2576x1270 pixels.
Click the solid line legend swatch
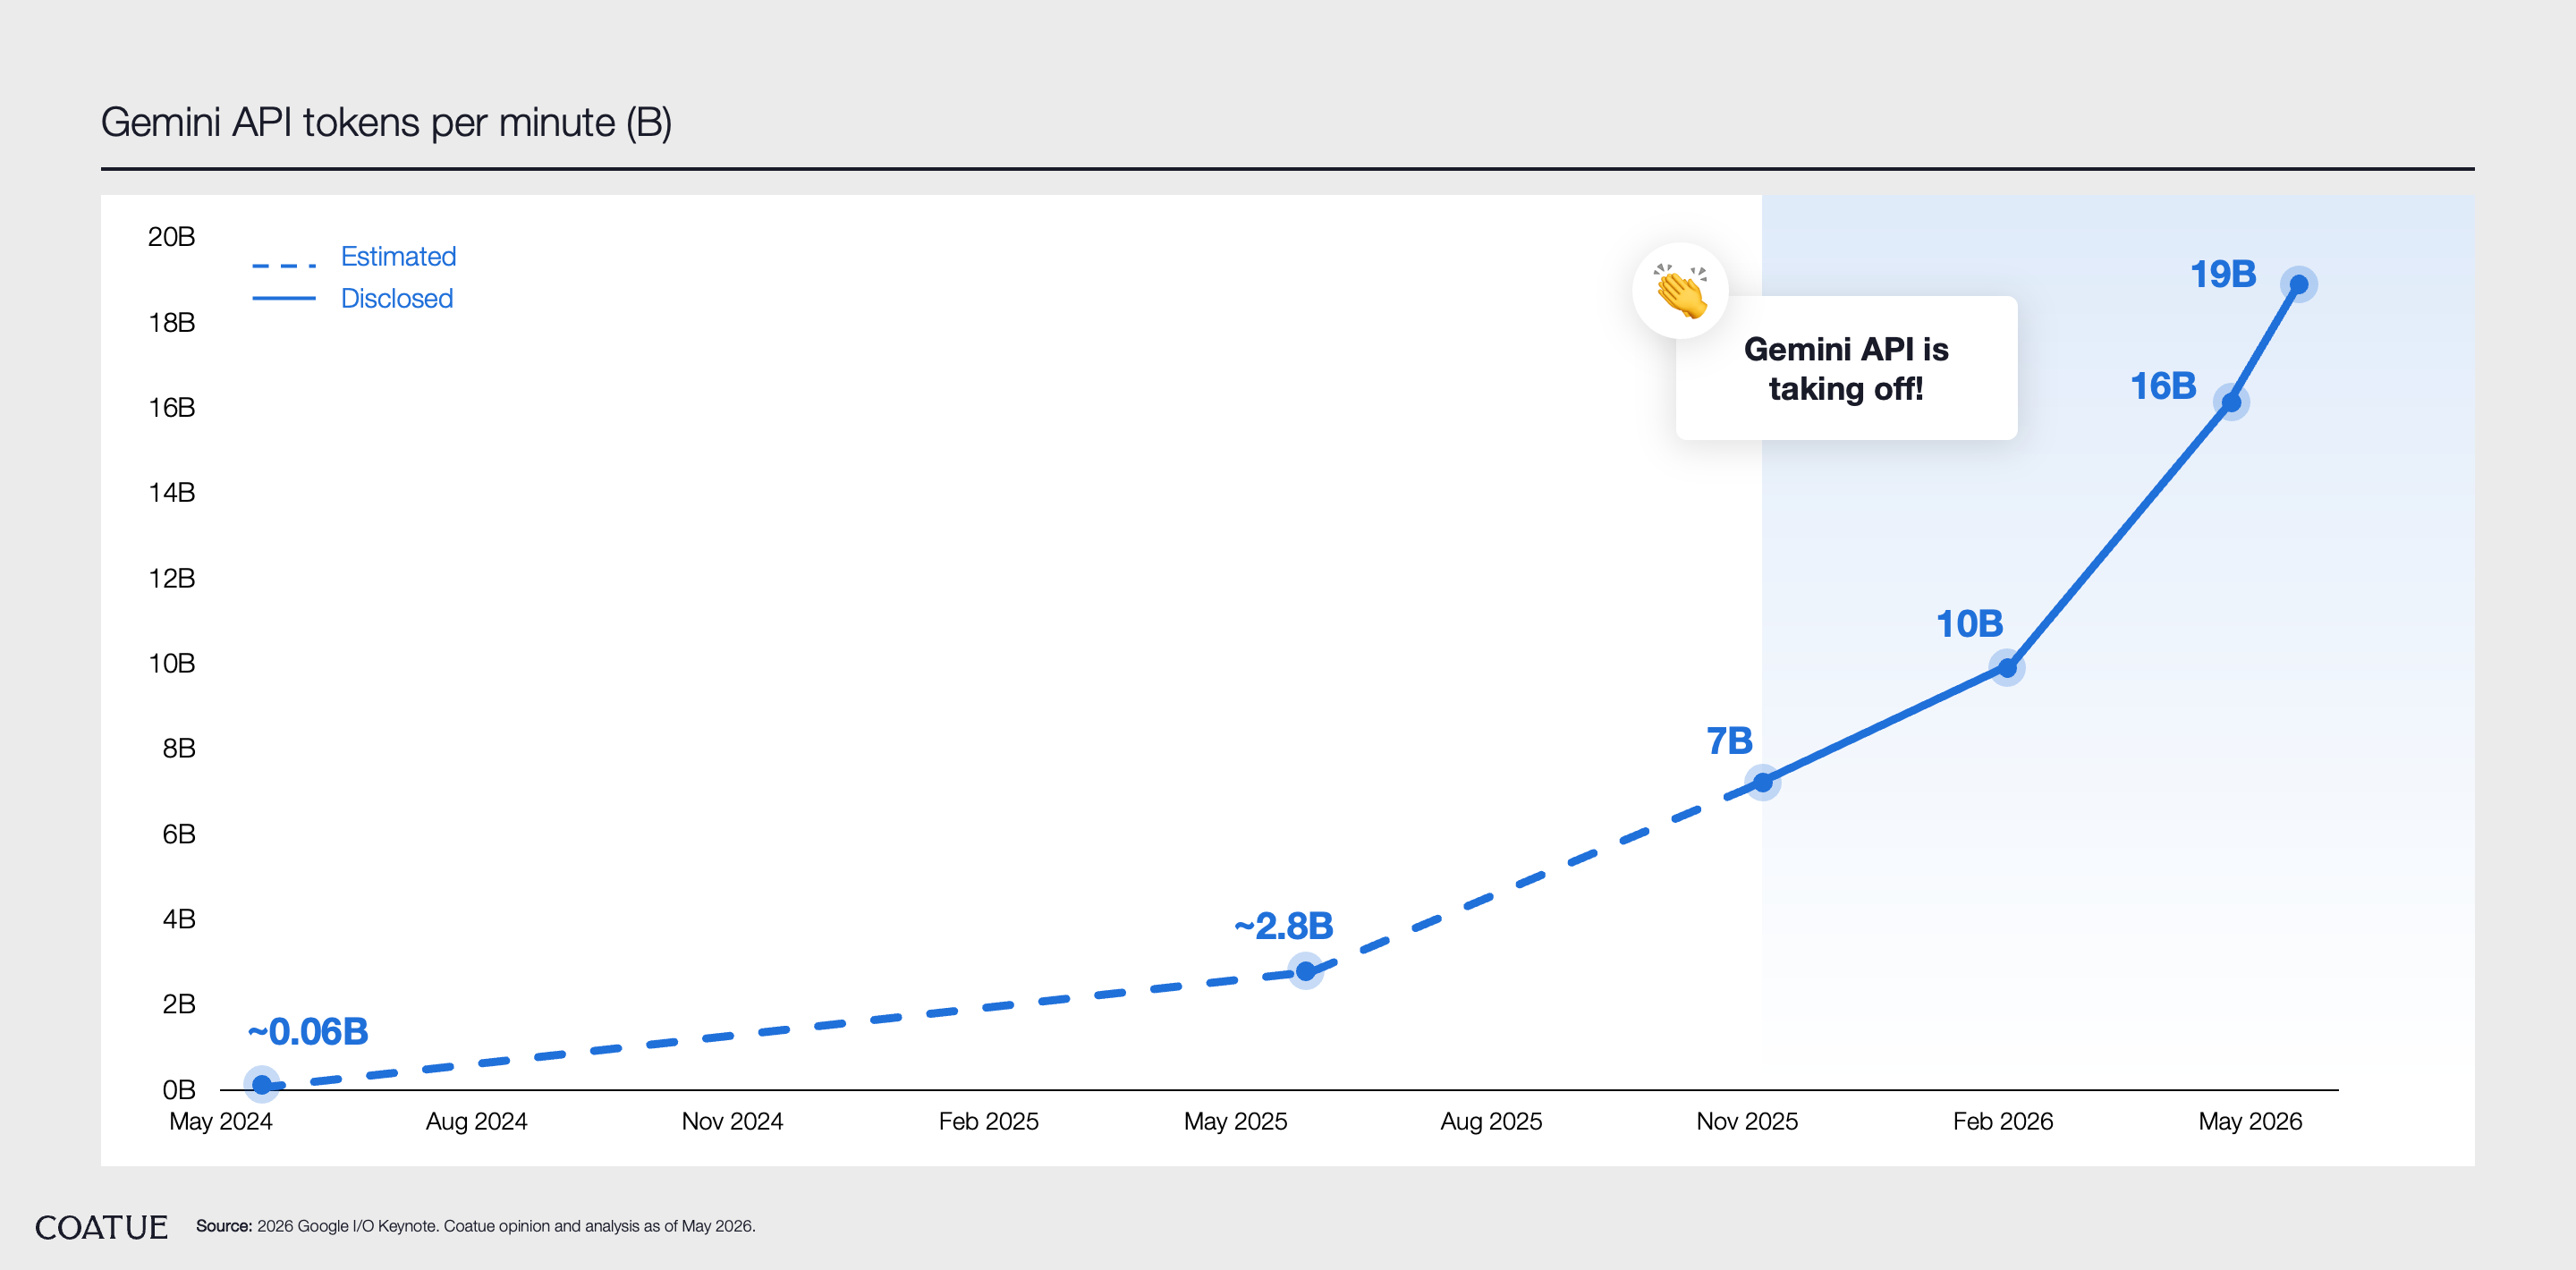click(284, 298)
